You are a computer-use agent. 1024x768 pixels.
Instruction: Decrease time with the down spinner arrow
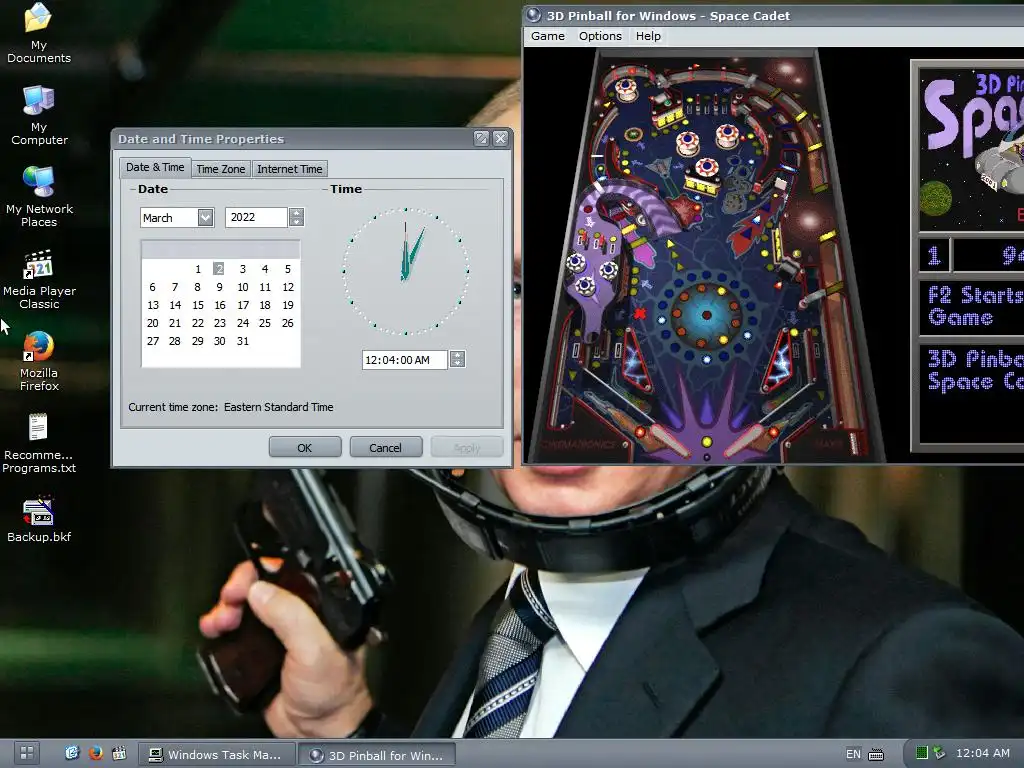(x=458, y=364)
